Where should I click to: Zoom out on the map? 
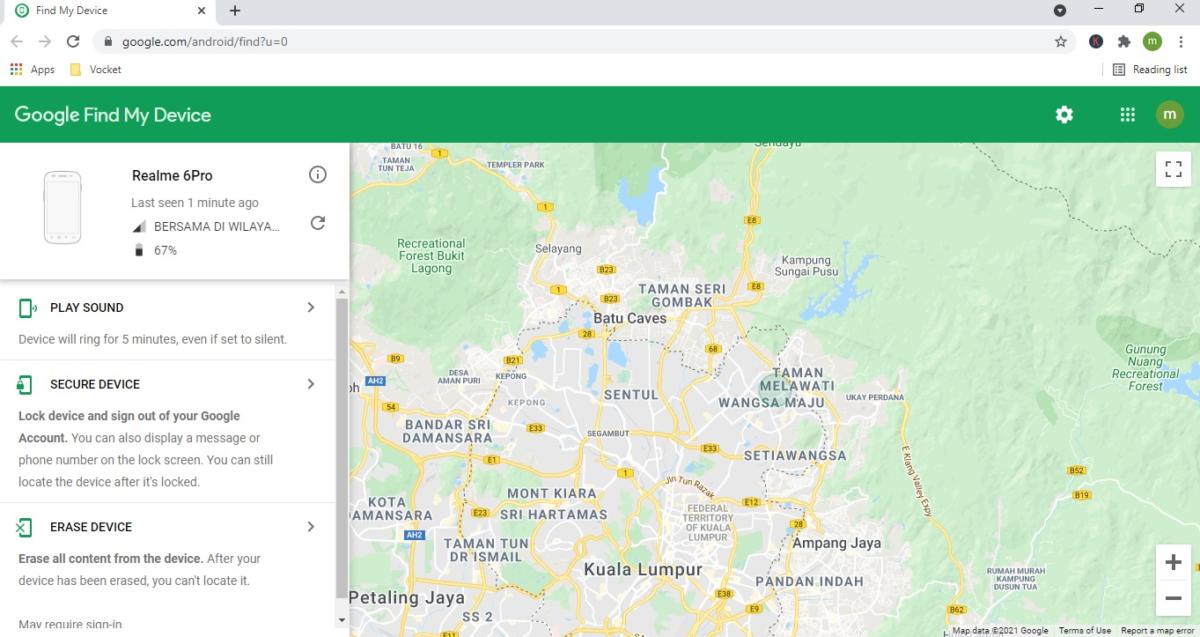1173,598
